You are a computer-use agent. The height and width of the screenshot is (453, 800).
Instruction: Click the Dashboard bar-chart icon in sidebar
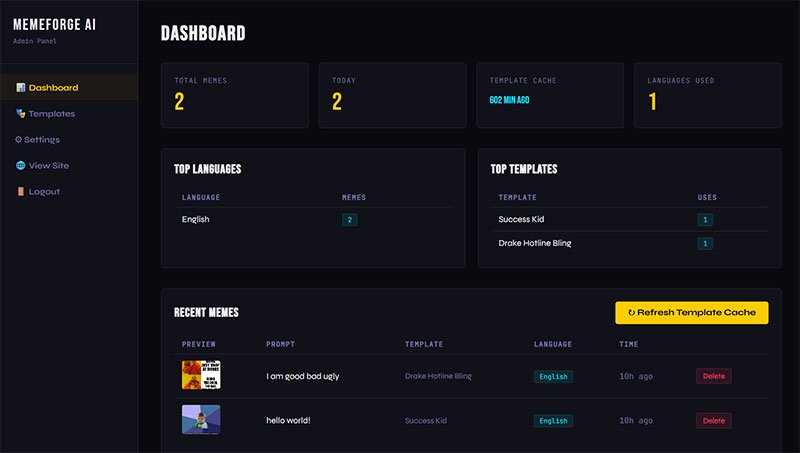(x=20, y=88)
